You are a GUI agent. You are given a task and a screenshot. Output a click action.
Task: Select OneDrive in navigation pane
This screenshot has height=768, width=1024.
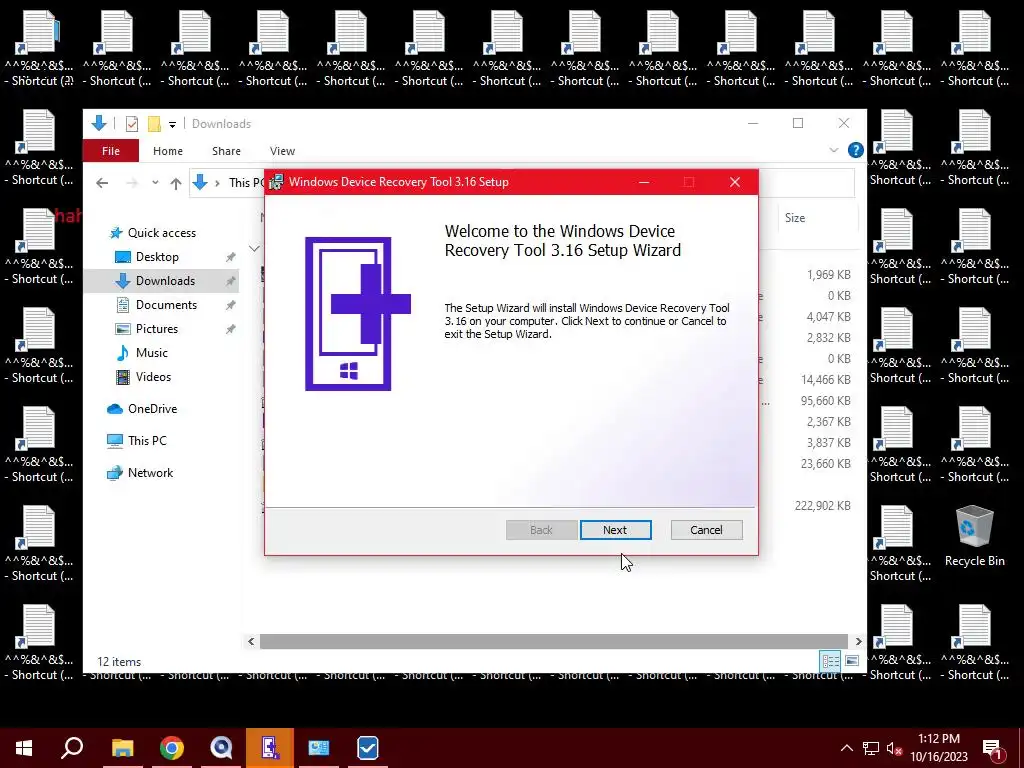coord(152,409)
